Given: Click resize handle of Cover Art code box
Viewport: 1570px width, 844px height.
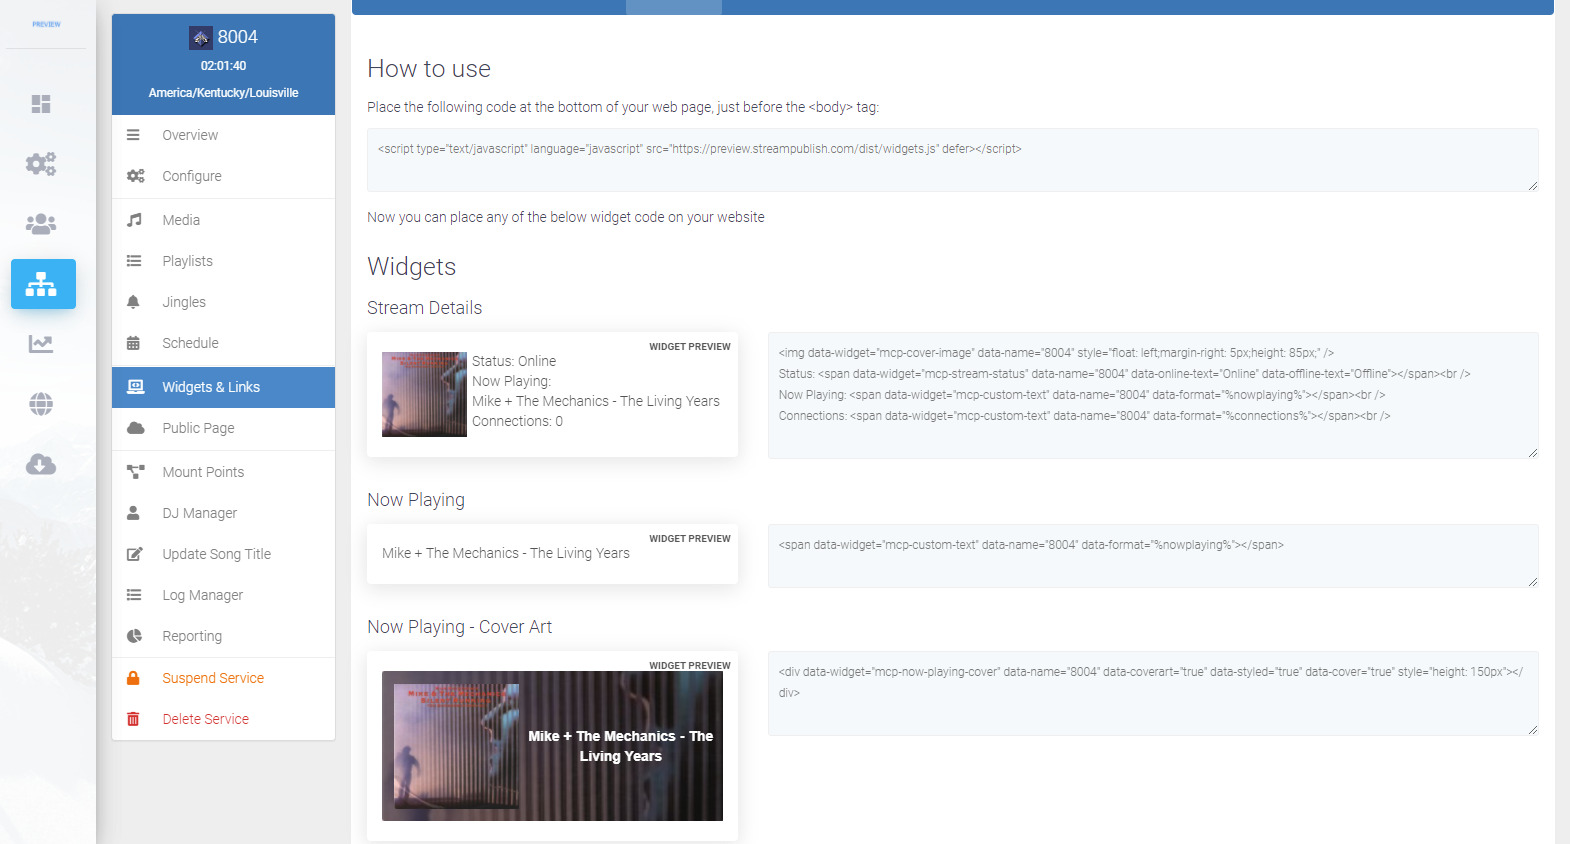Looking at the screenshot, I should pos(1533,730).
